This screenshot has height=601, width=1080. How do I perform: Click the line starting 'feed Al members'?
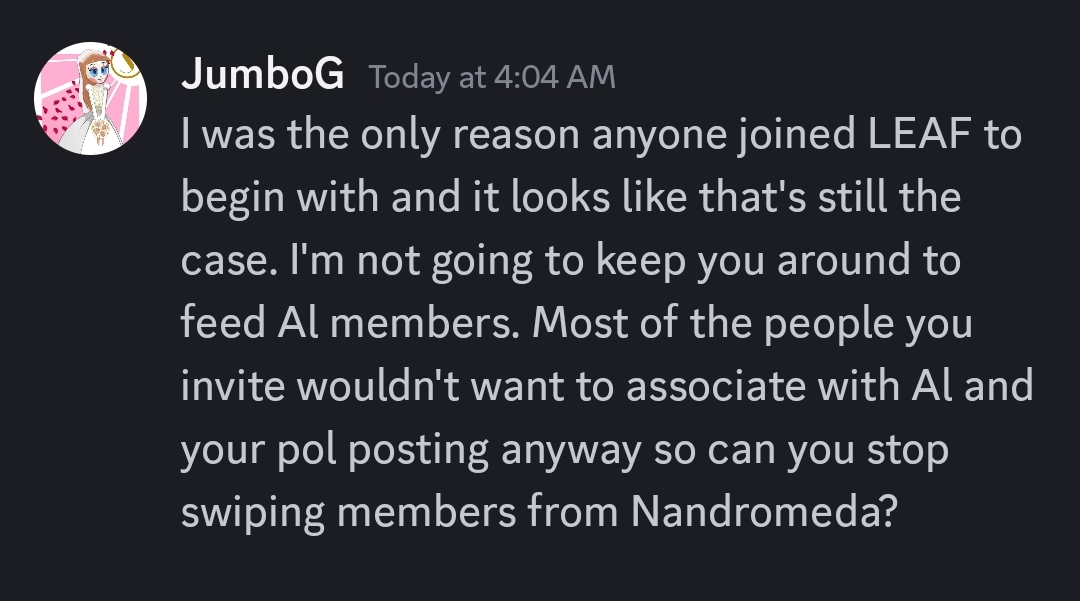(577, 323)
